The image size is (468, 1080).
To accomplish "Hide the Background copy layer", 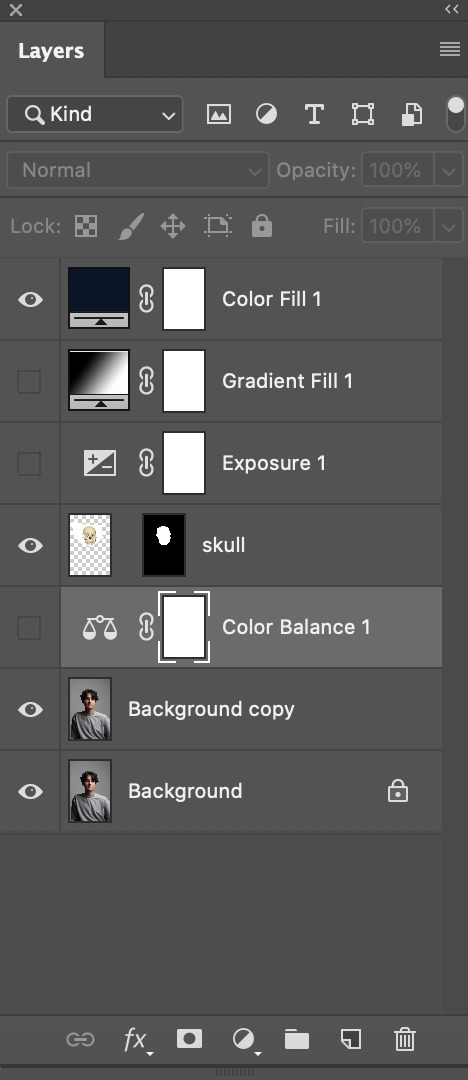I will click(30, 709).
